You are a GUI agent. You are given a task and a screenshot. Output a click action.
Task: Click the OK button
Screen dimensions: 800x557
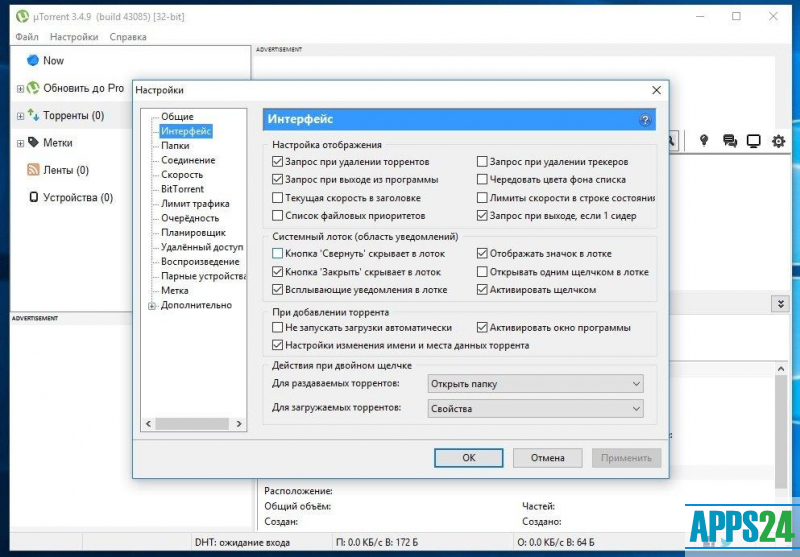469,458
